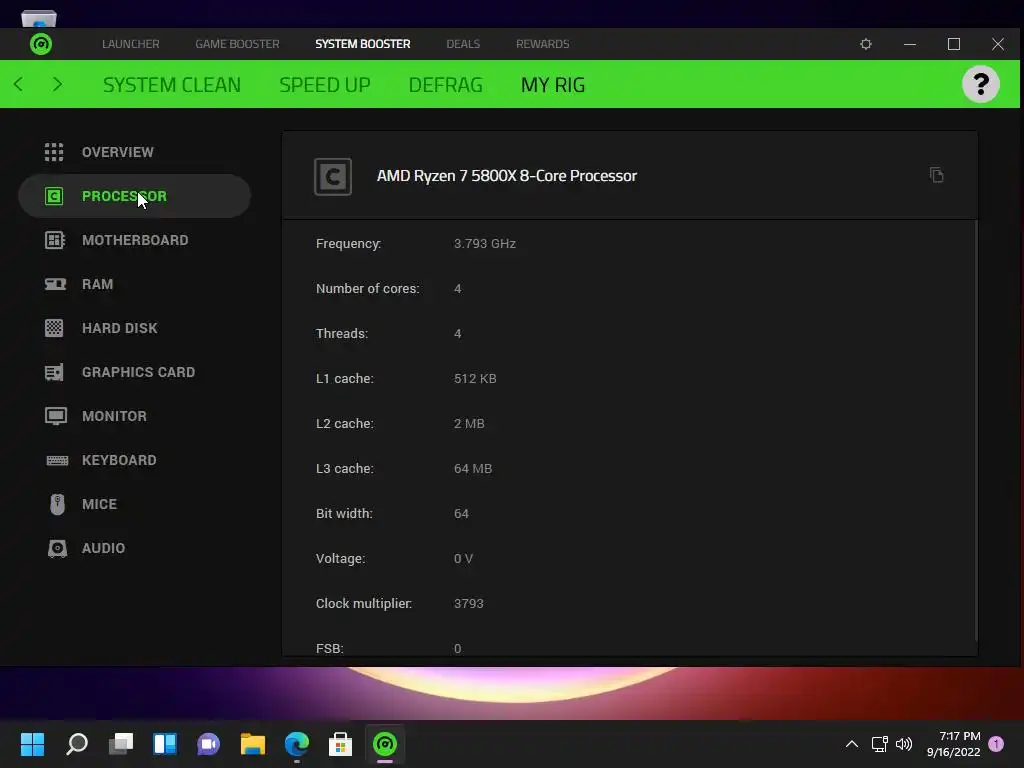Open the My Rig section
The width and height of the screenshot is (1024, 768).
point(552,85)
